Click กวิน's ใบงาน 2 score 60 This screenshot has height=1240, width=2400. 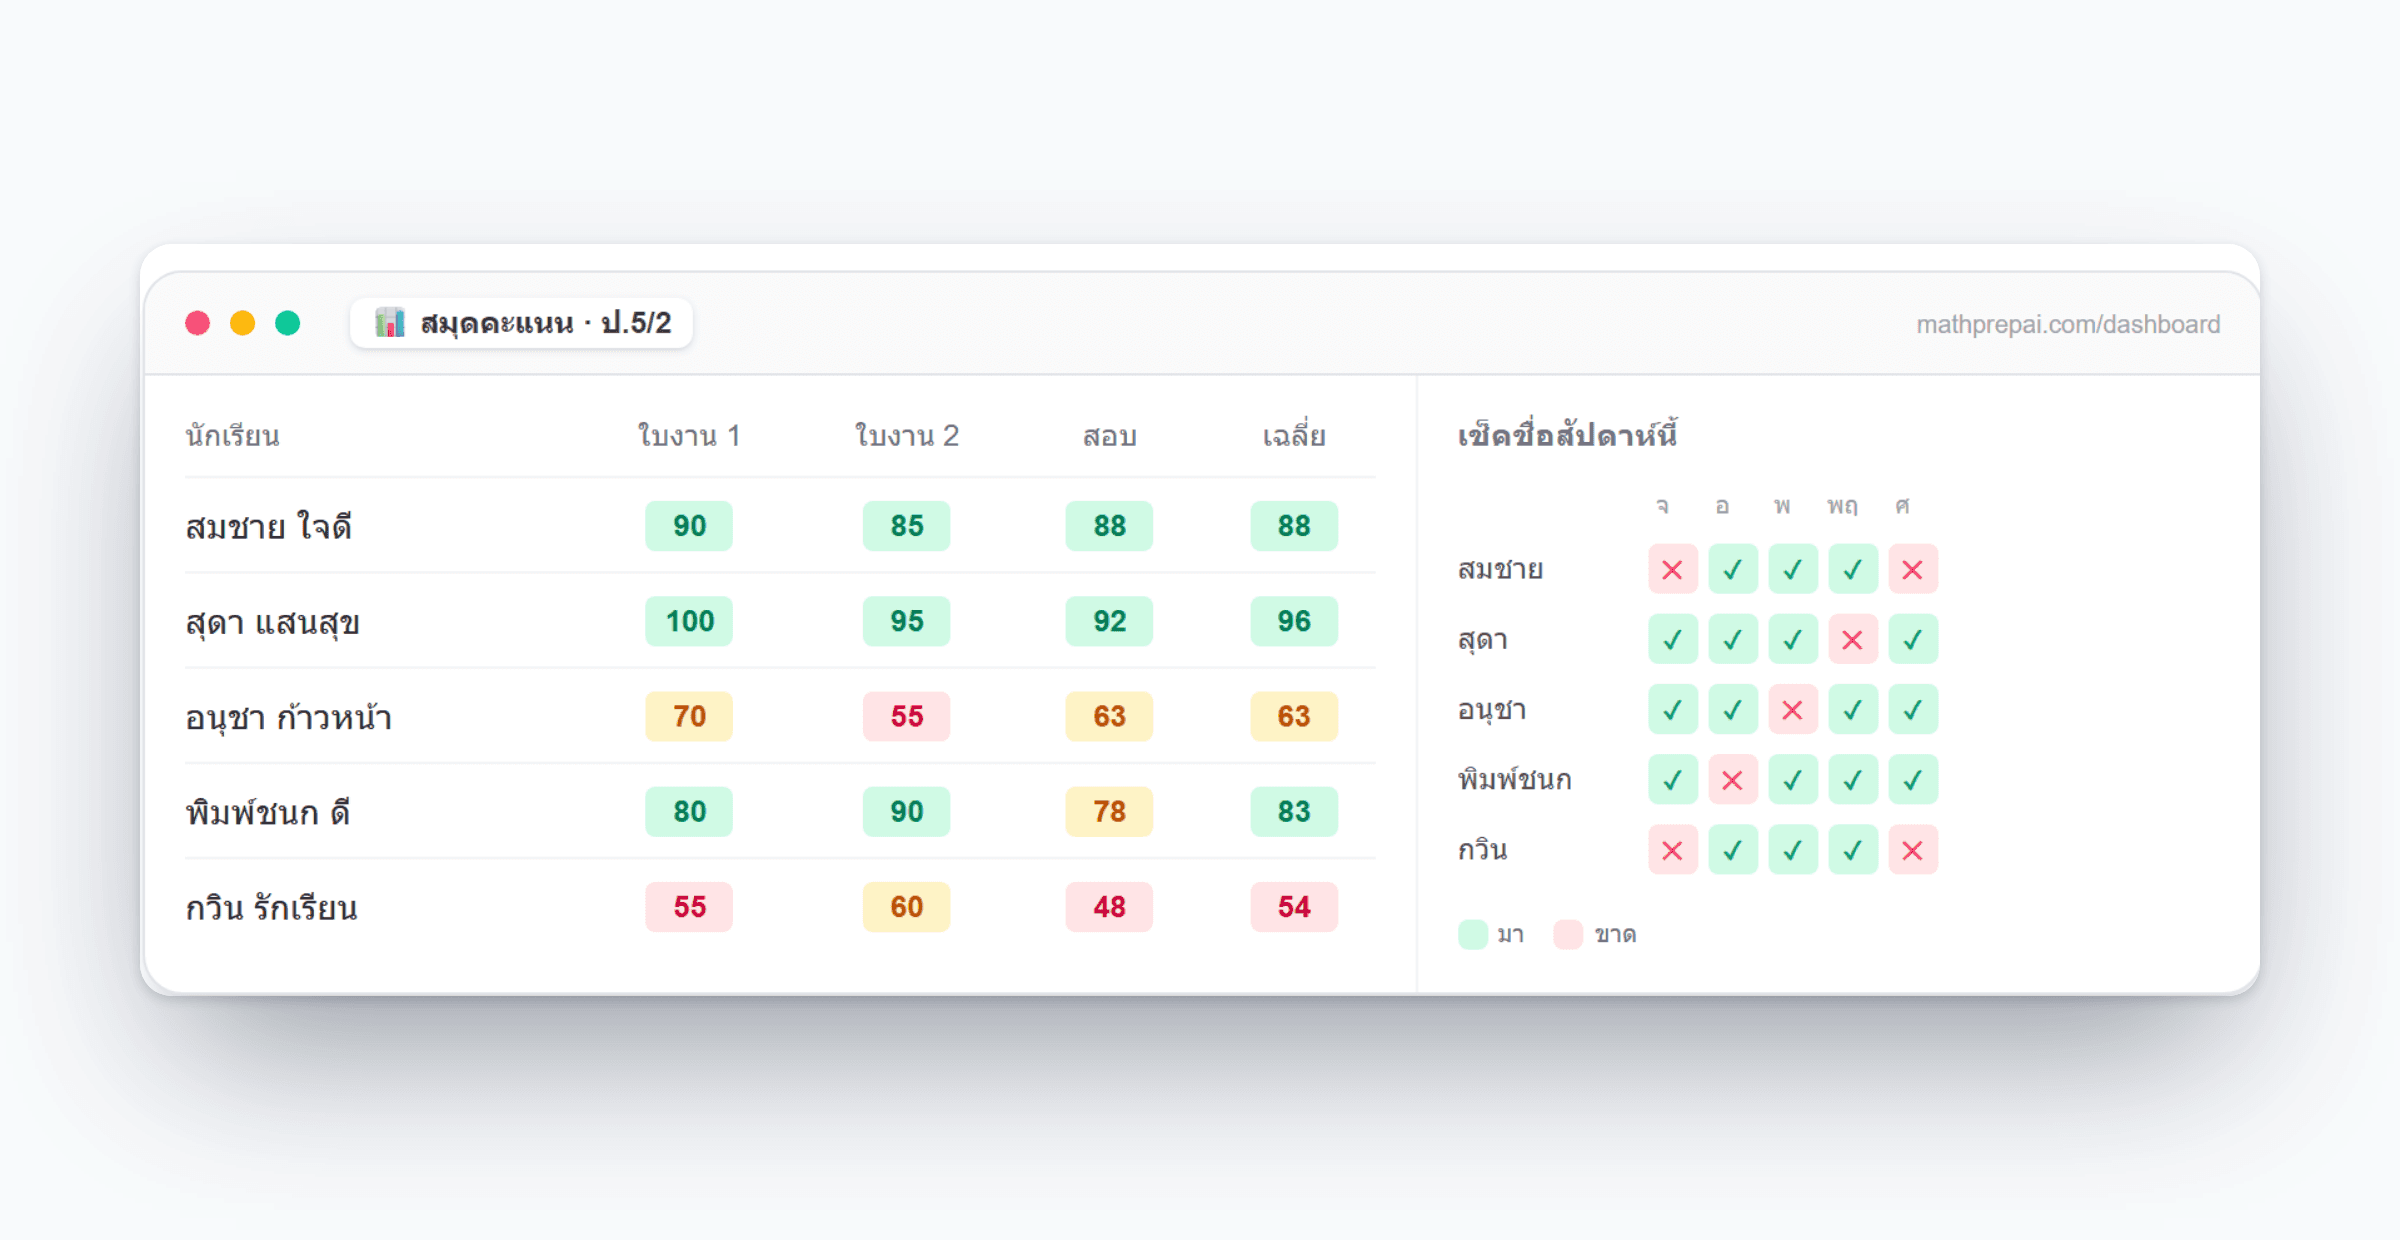tap(906, 907)
